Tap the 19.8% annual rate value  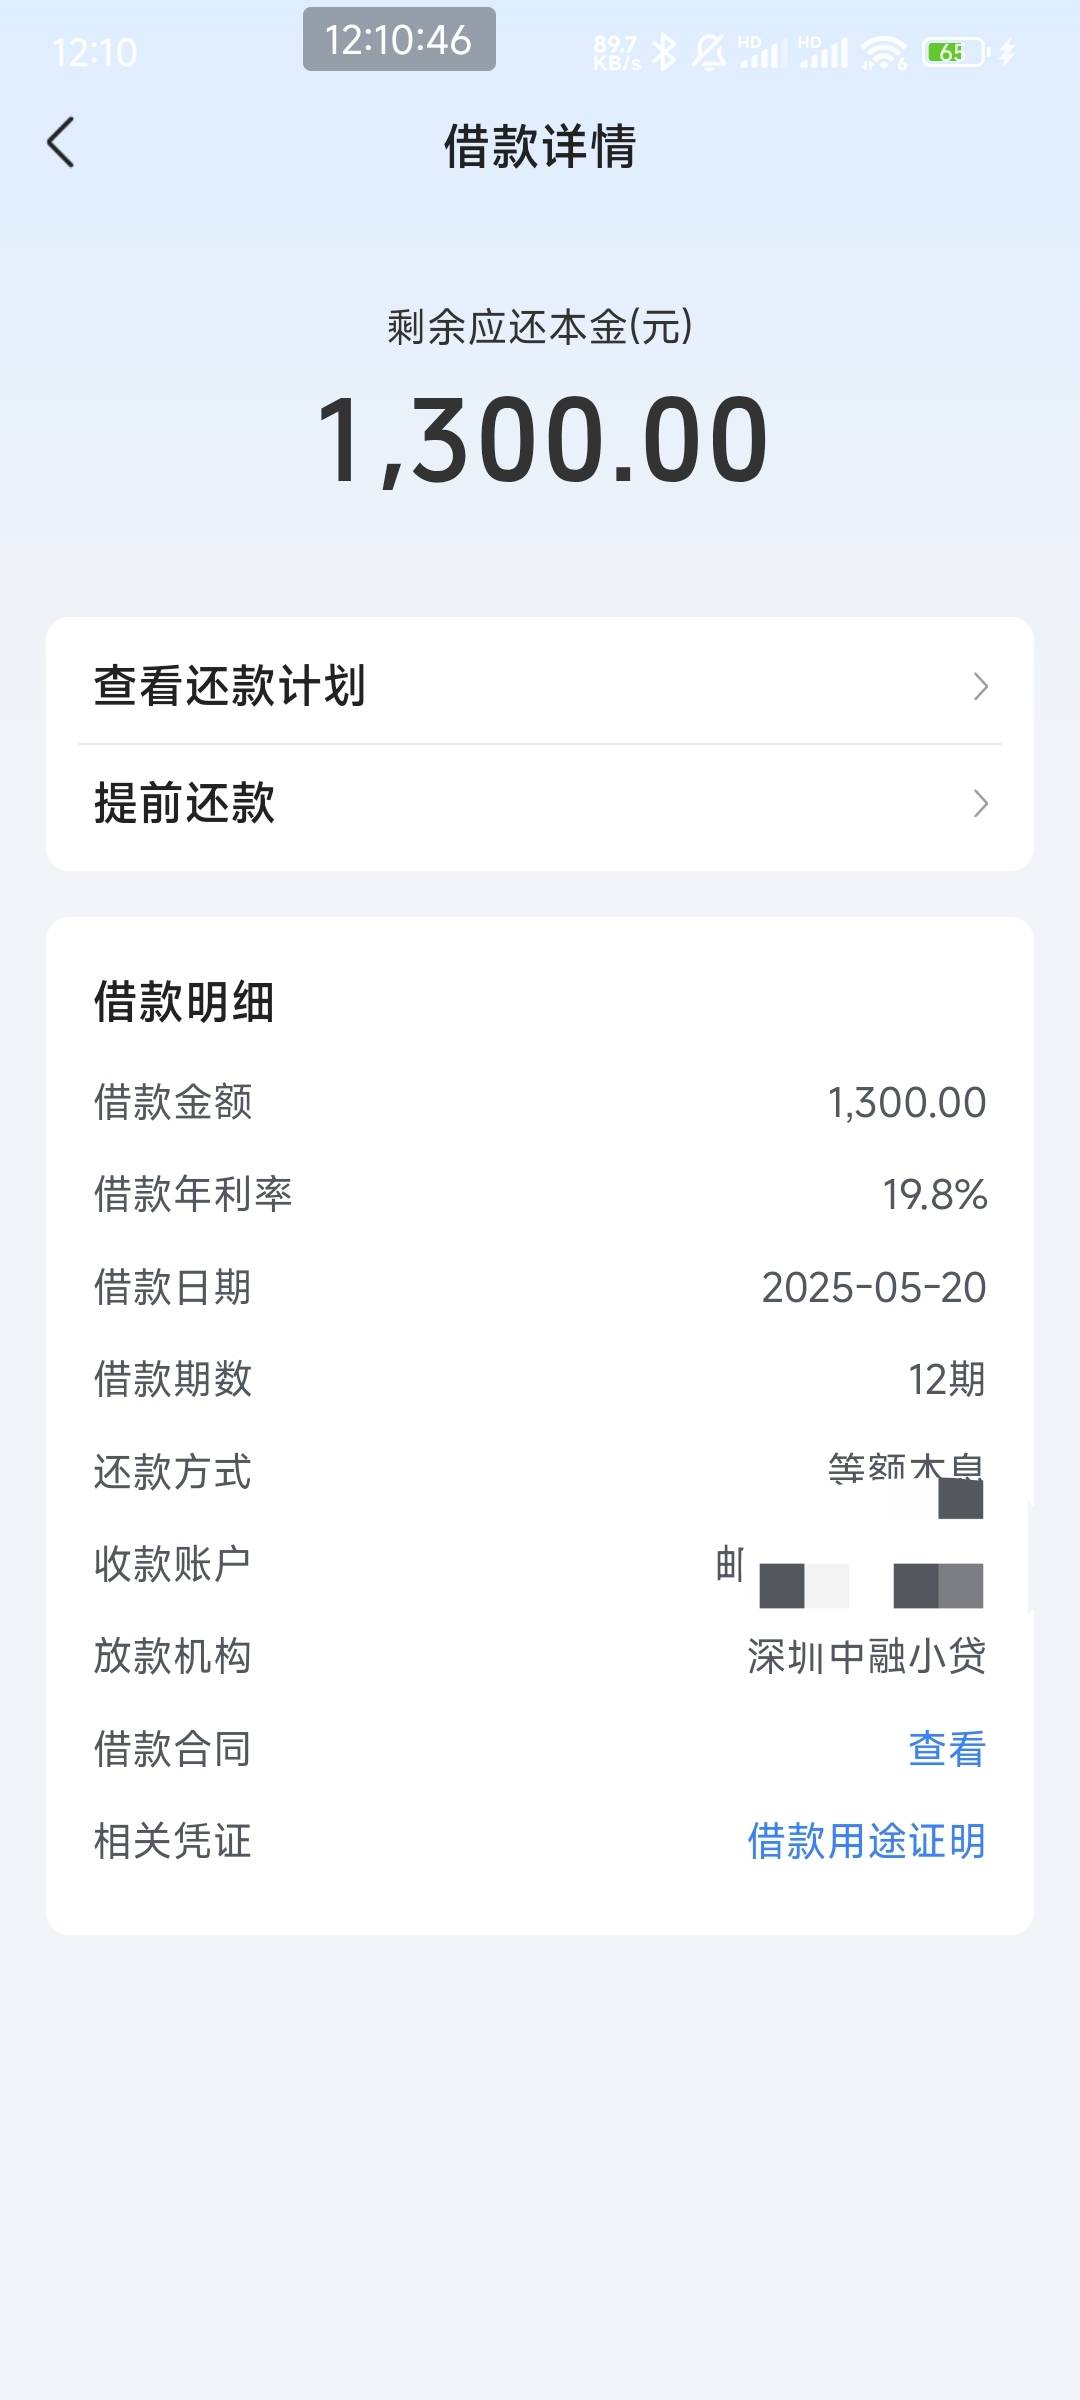tap(934, 1195)
